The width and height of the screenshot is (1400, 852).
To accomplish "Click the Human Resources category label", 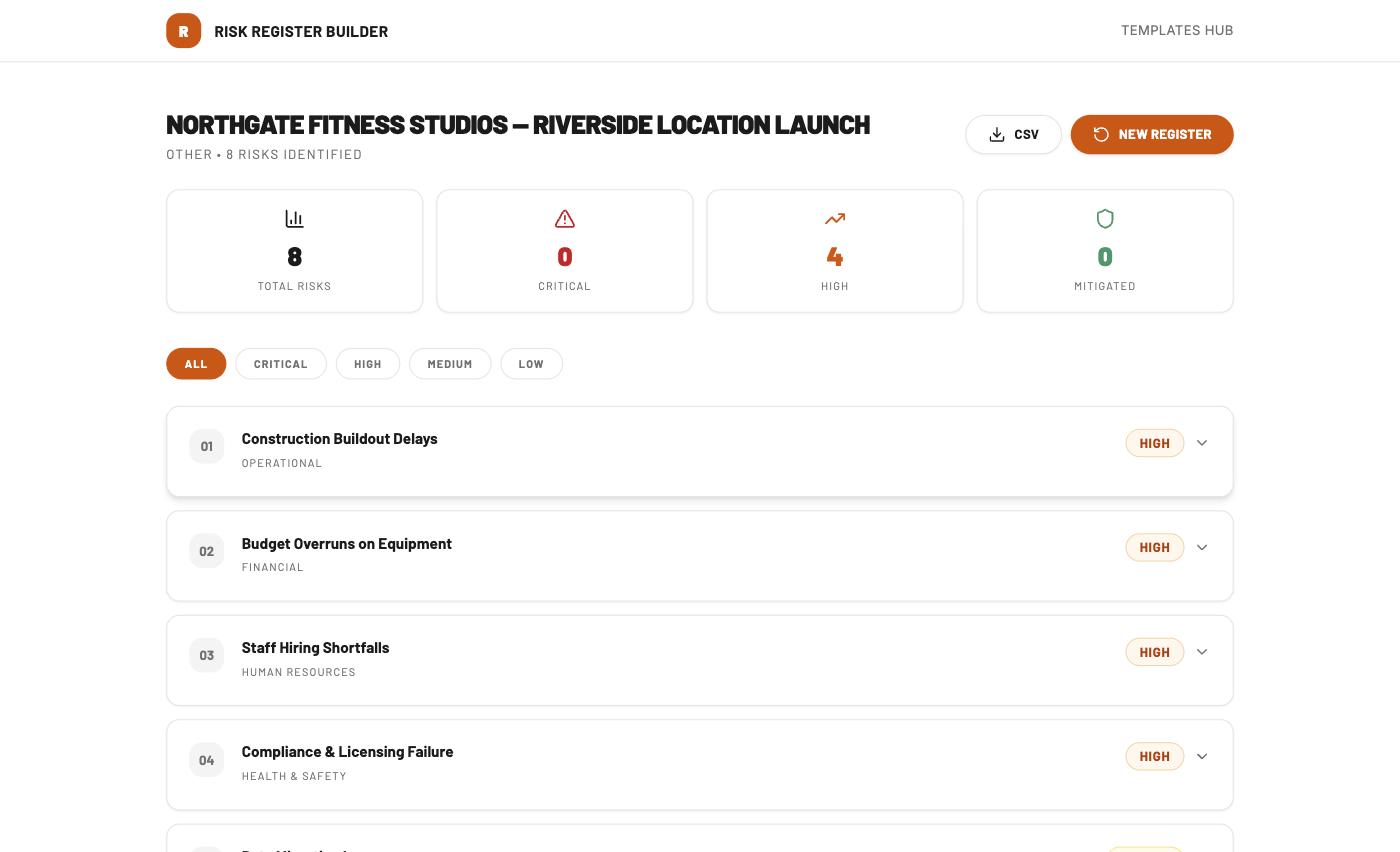I will tap(299, 672).
